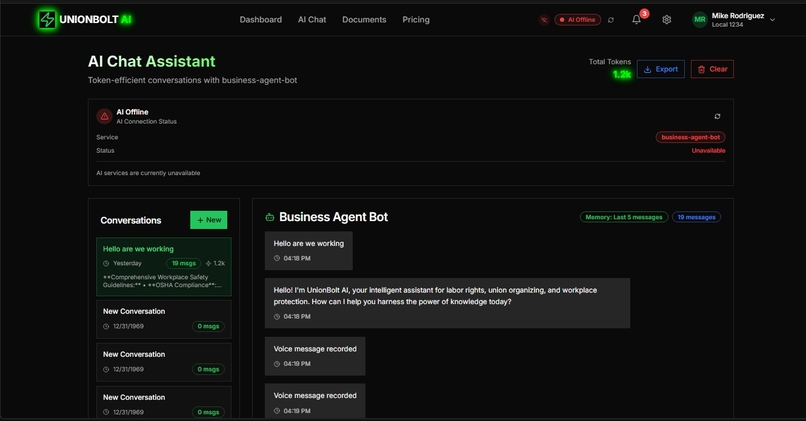Click the Mike Rodriguez user name
The height and width of the screenshot is (421, 806).
click(738, 15)
